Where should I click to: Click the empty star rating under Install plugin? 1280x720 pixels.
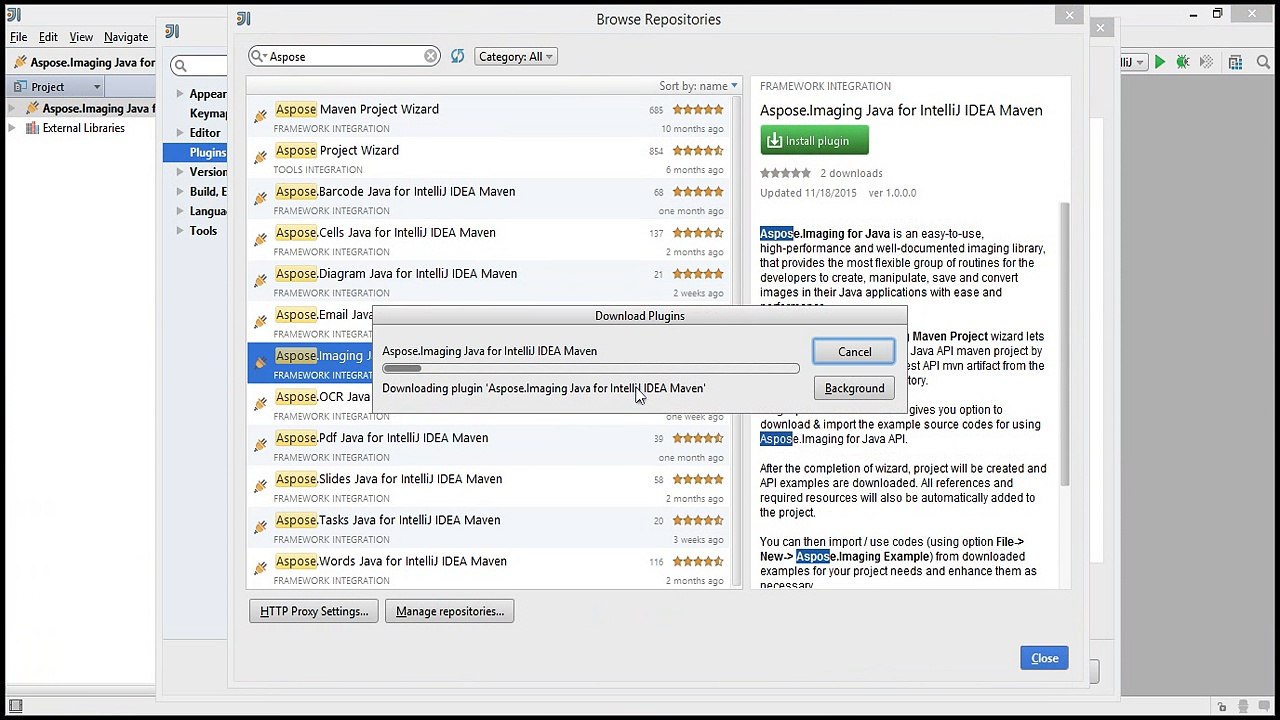(x=786, y=173)
